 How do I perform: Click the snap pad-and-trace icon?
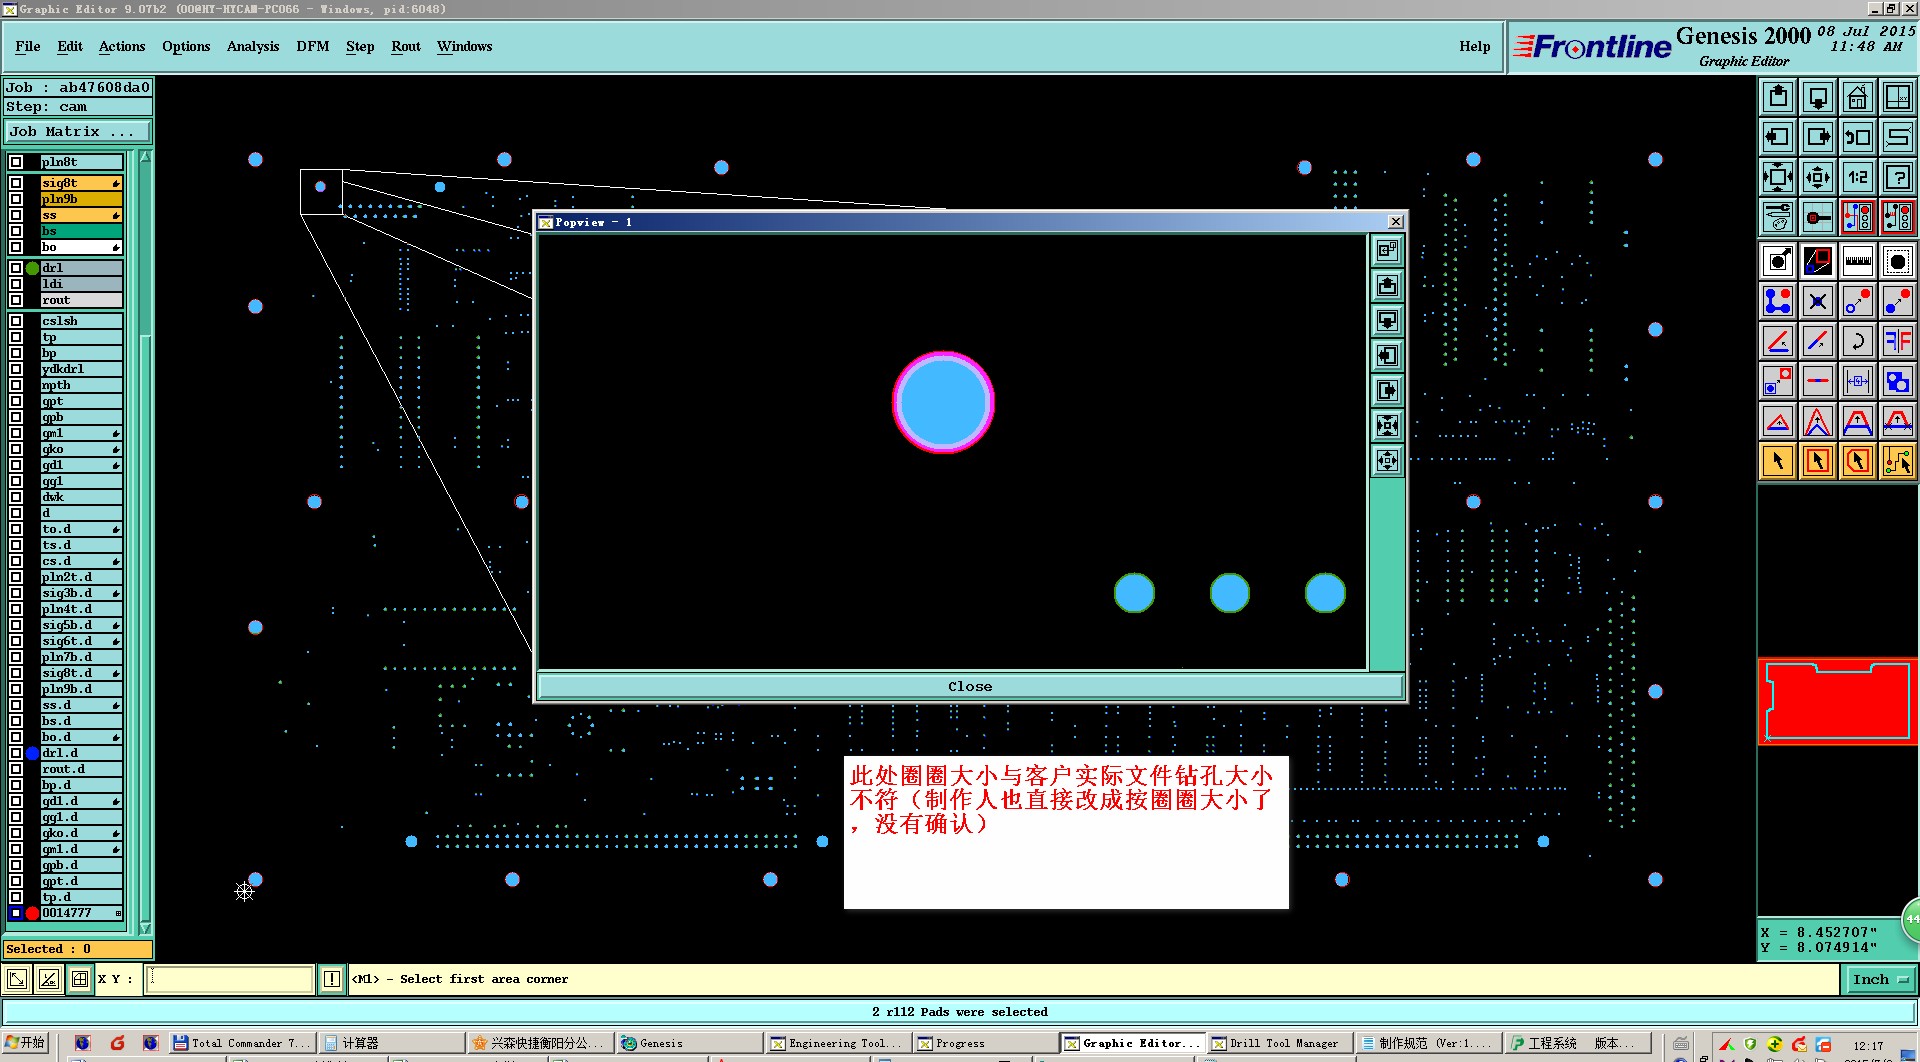click(1818, 217)
